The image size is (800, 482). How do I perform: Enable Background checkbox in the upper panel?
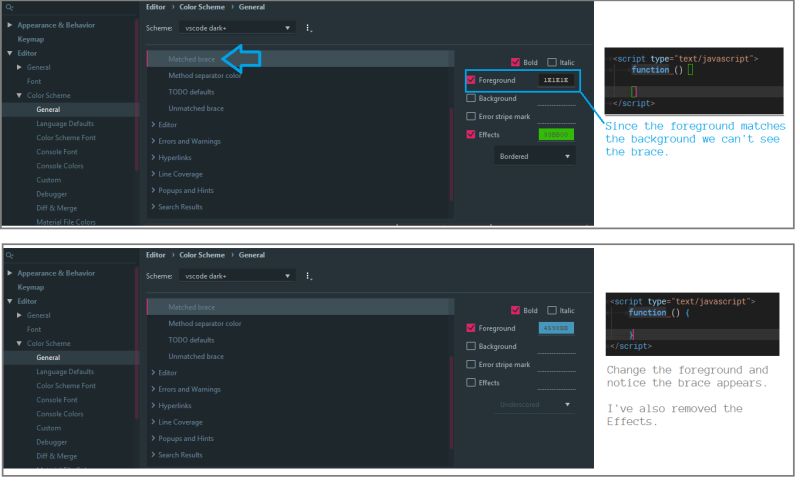[x=471, y=98]
